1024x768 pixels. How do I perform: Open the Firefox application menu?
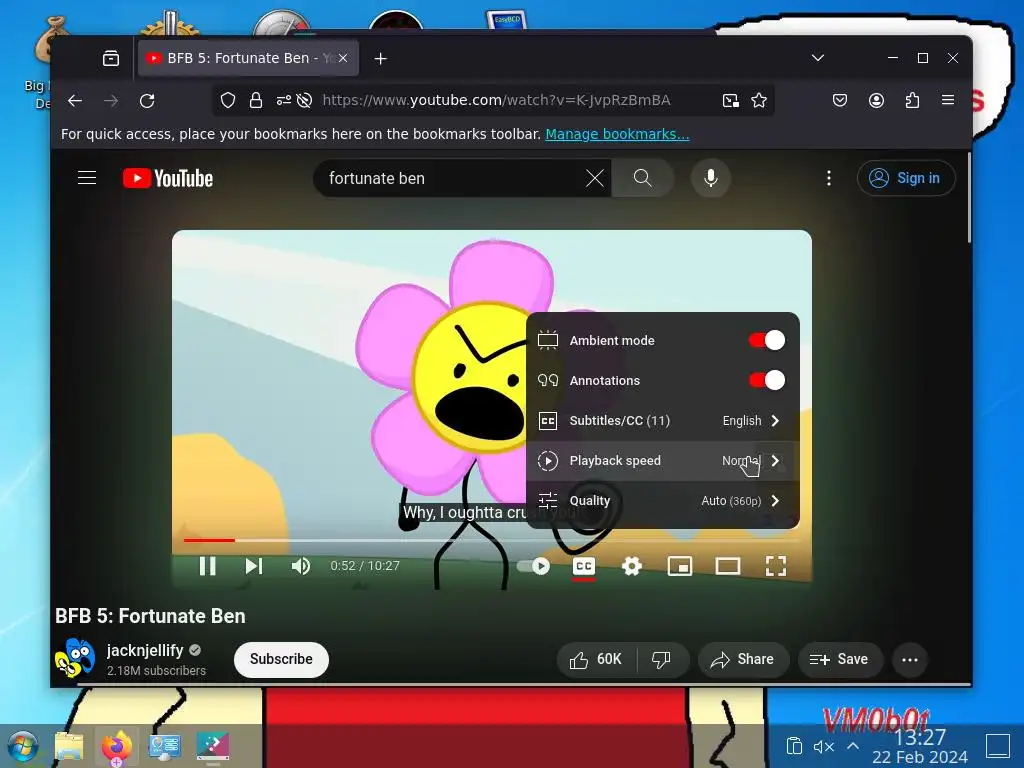pyautogui.click(x=948, y=101)
